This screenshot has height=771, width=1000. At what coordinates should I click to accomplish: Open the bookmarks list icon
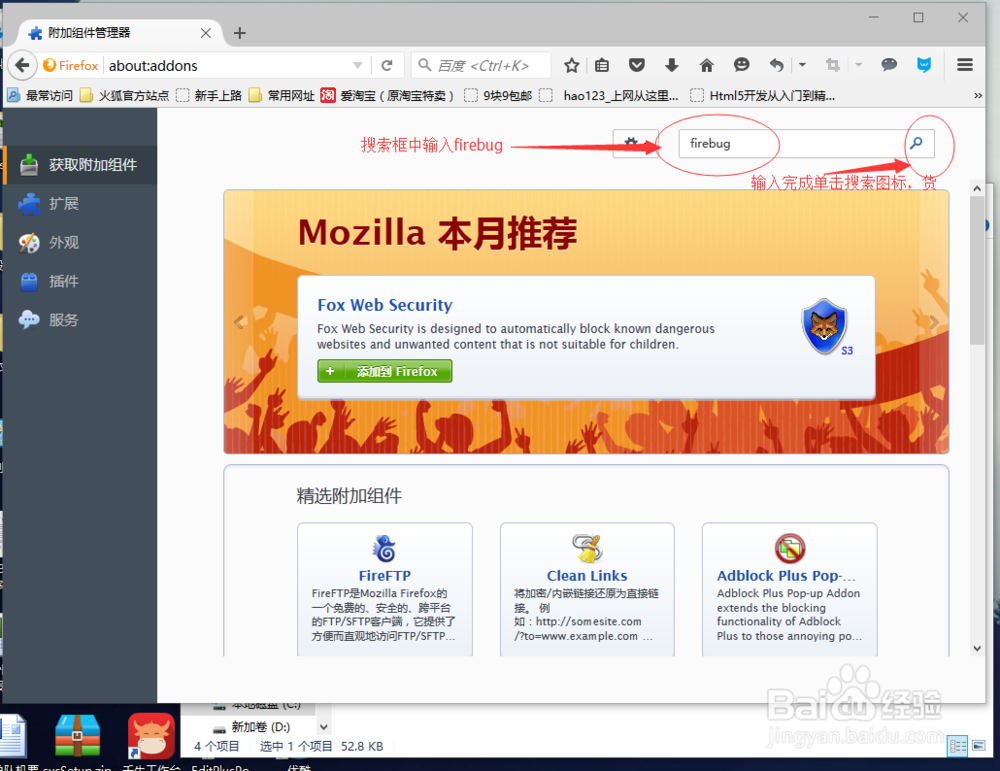602,65
